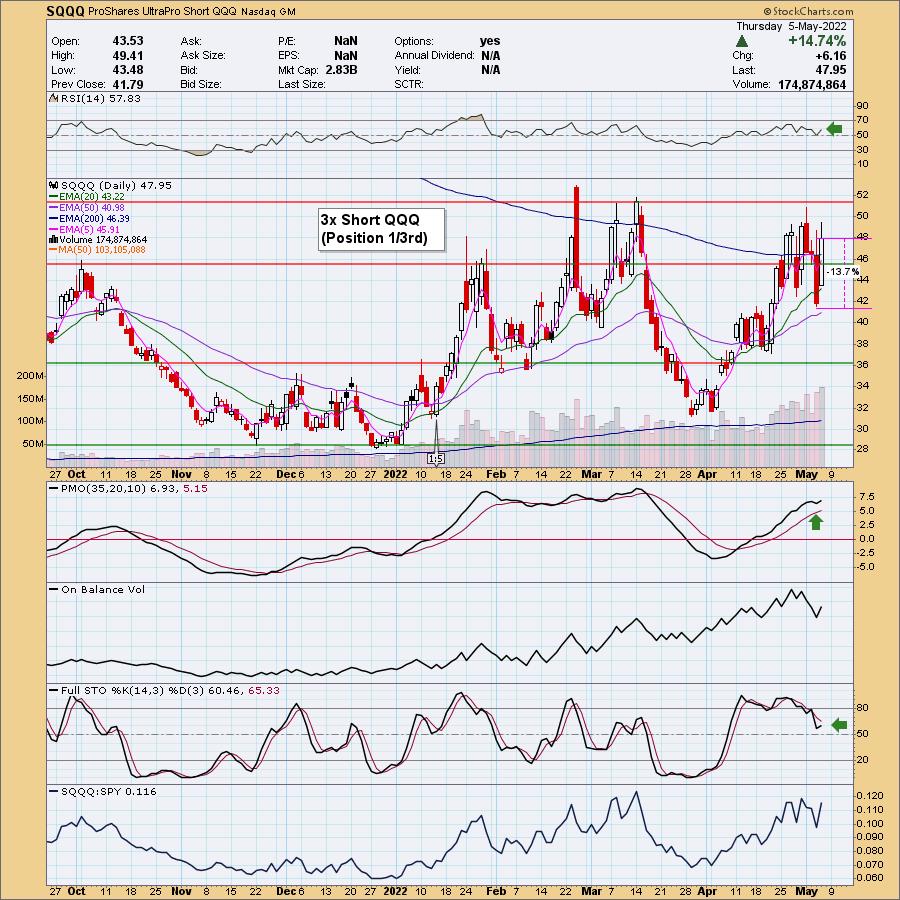Click the Chg value +6.16
Image resolution: width=900 pixels, height=900 pixels.
pos(831,56)
